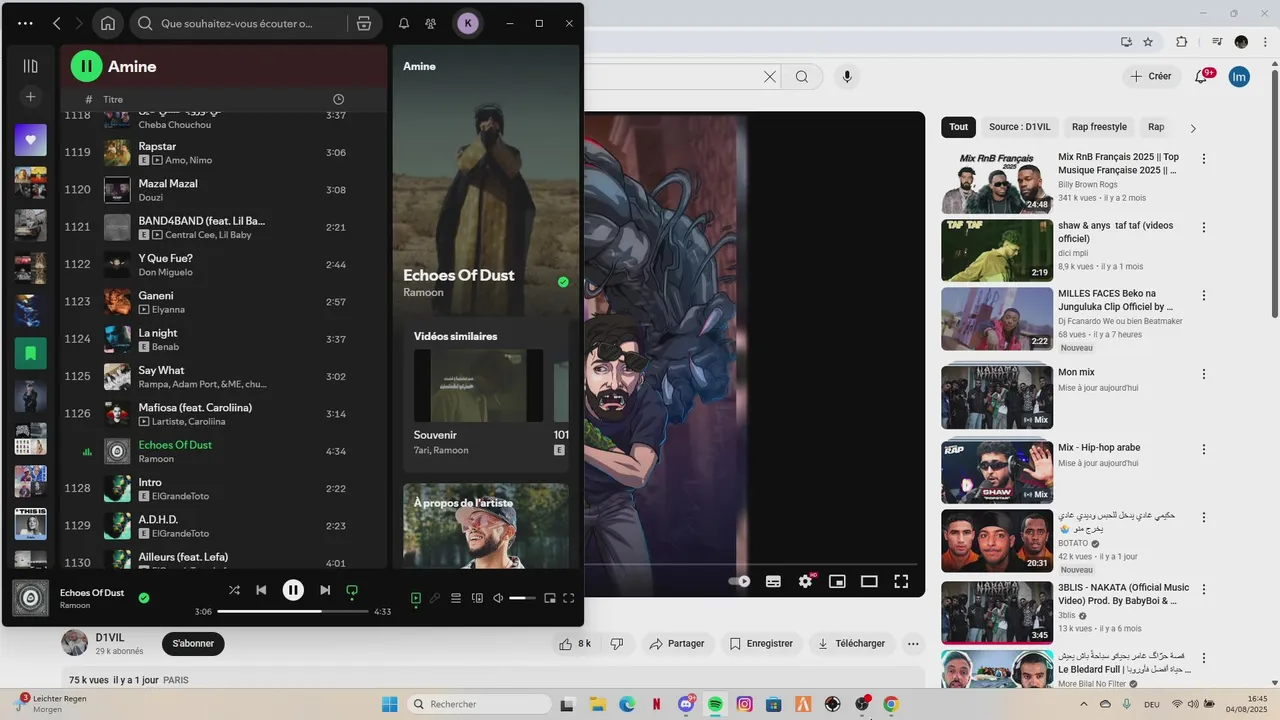Viewport: 1280px width, 720px height.
Task: Open Spotify profile avatar K
Action: (x=468, y=23)
